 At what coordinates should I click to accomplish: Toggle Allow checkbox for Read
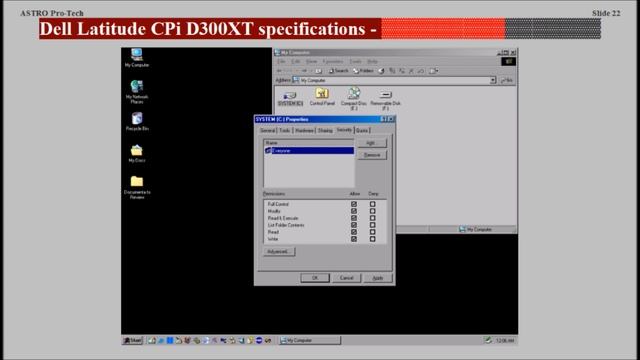(354, 232)
